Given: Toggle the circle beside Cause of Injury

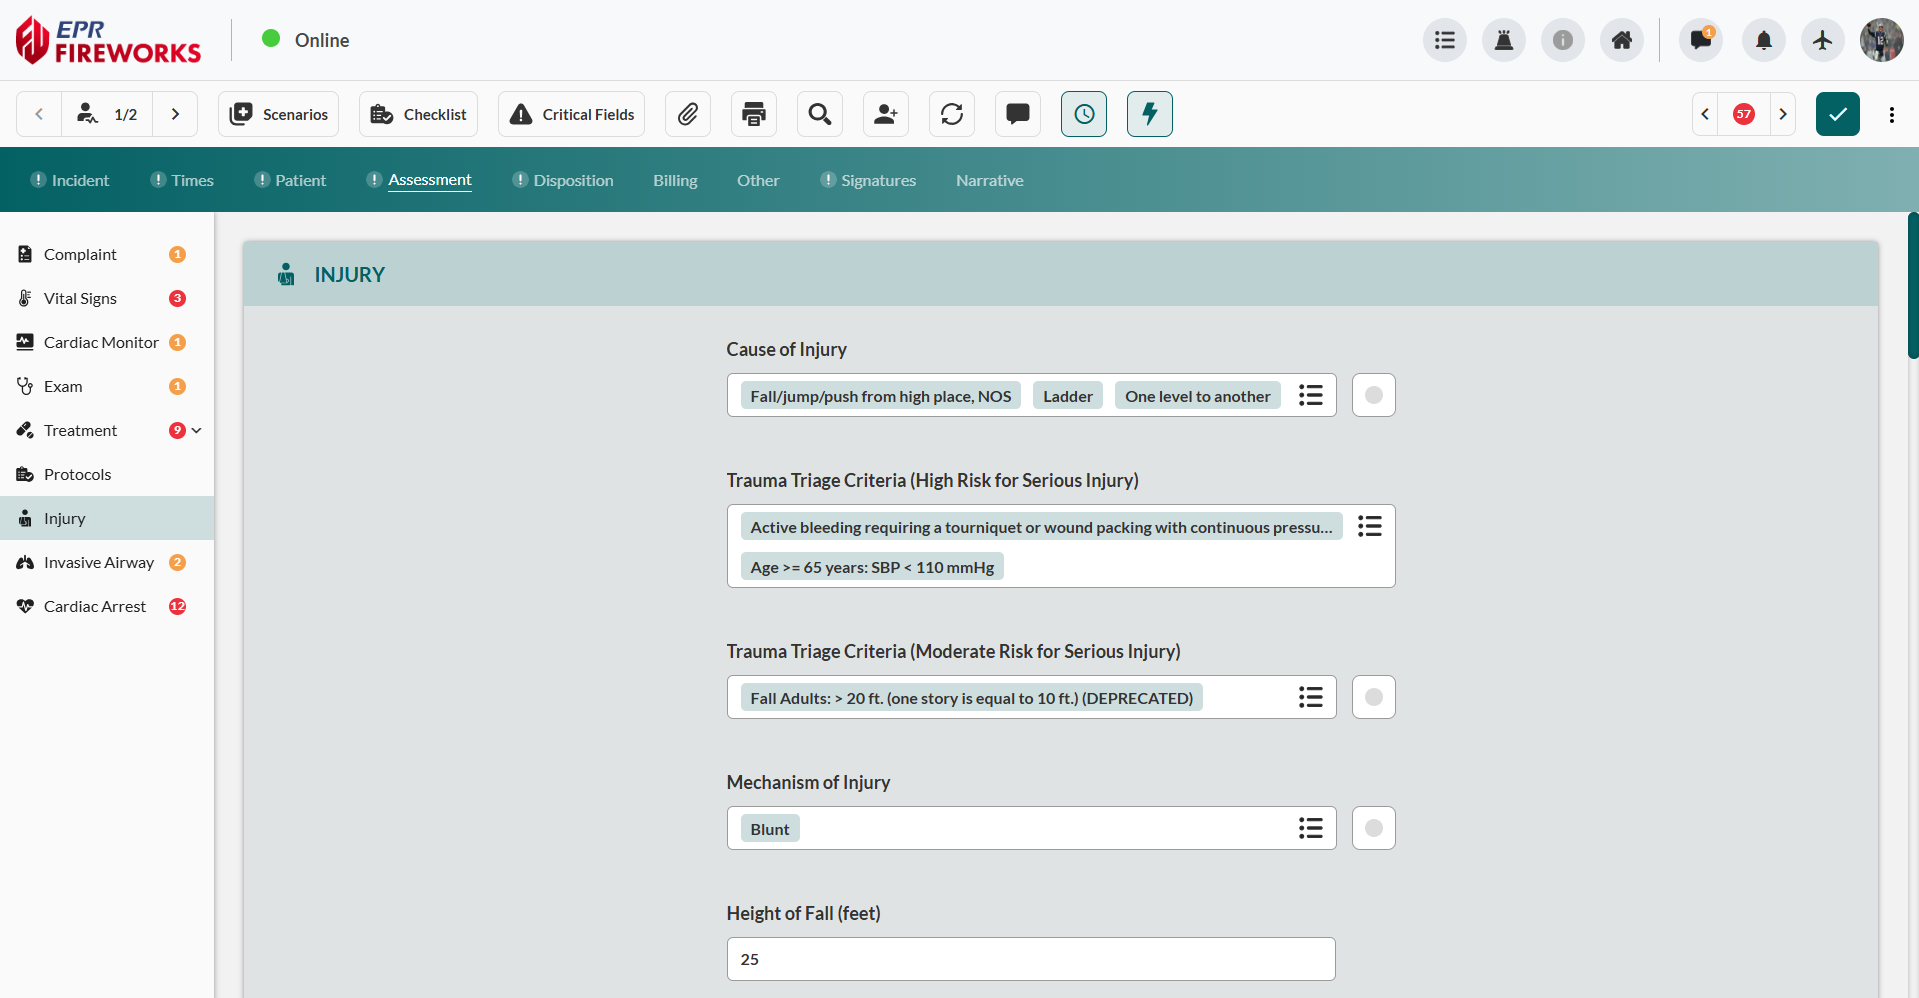Looking at the screenshot, I should tap(1373, 394).
